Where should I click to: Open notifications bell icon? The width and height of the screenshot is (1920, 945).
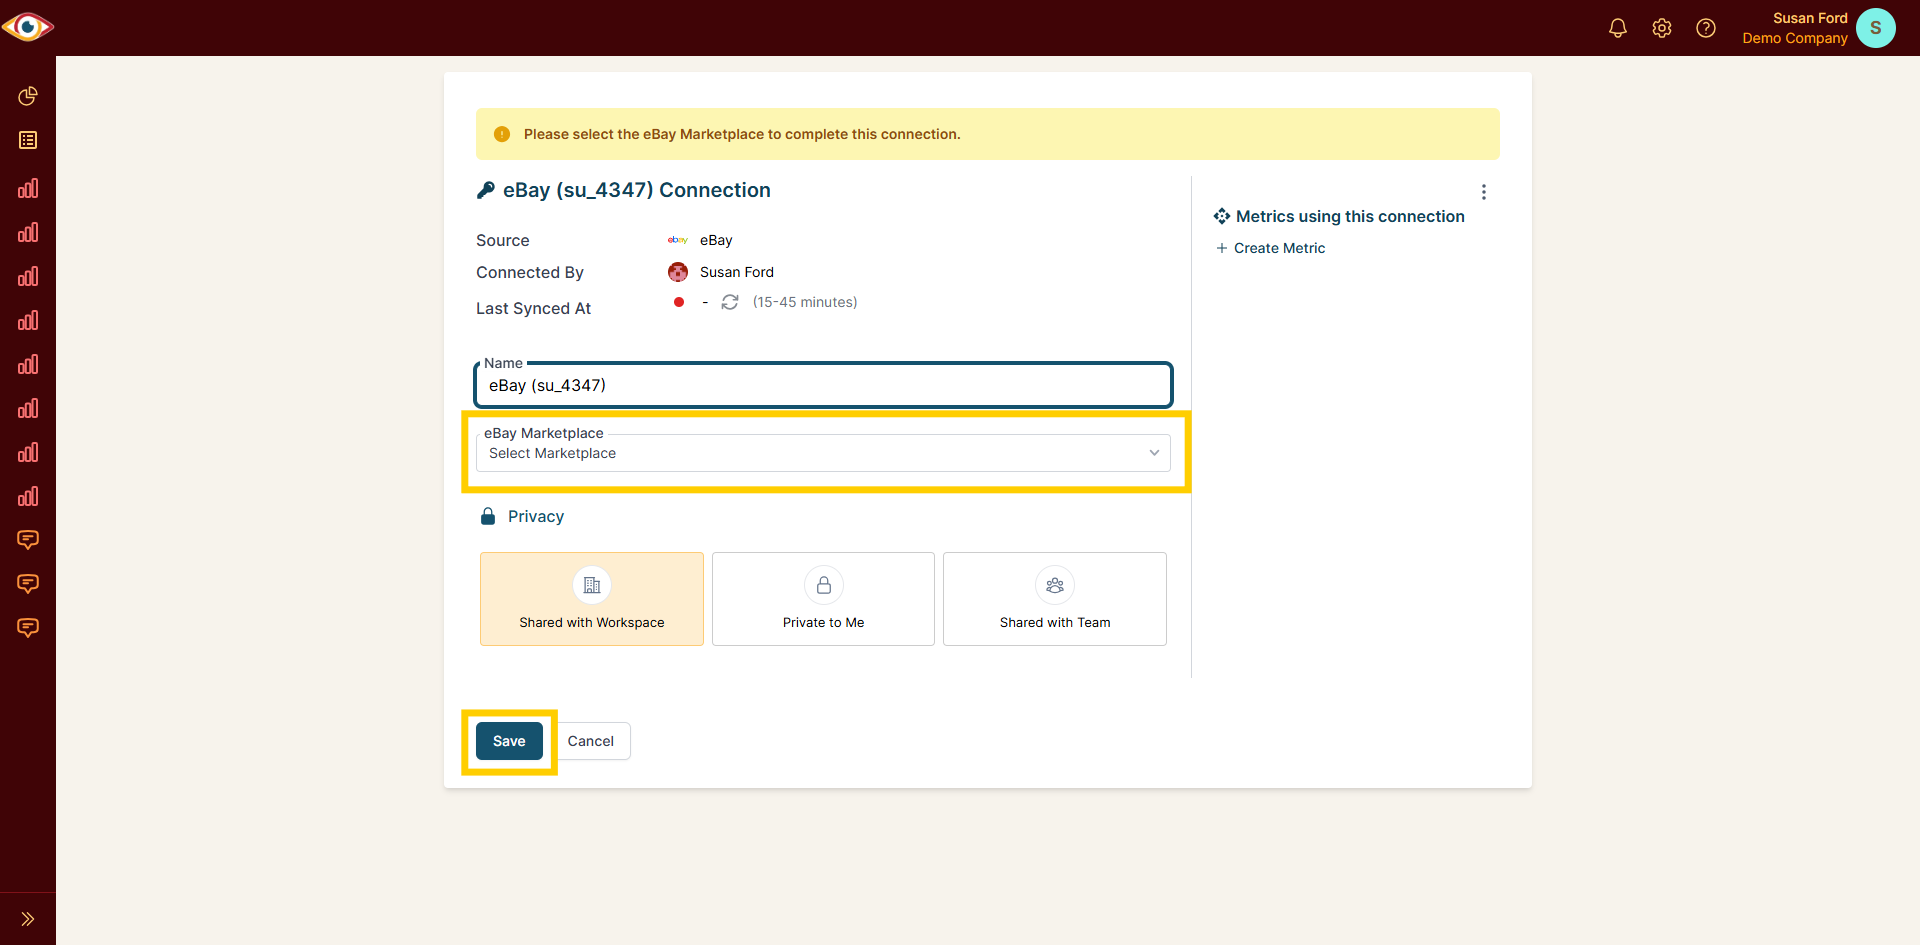click(x=1618, y=28)
